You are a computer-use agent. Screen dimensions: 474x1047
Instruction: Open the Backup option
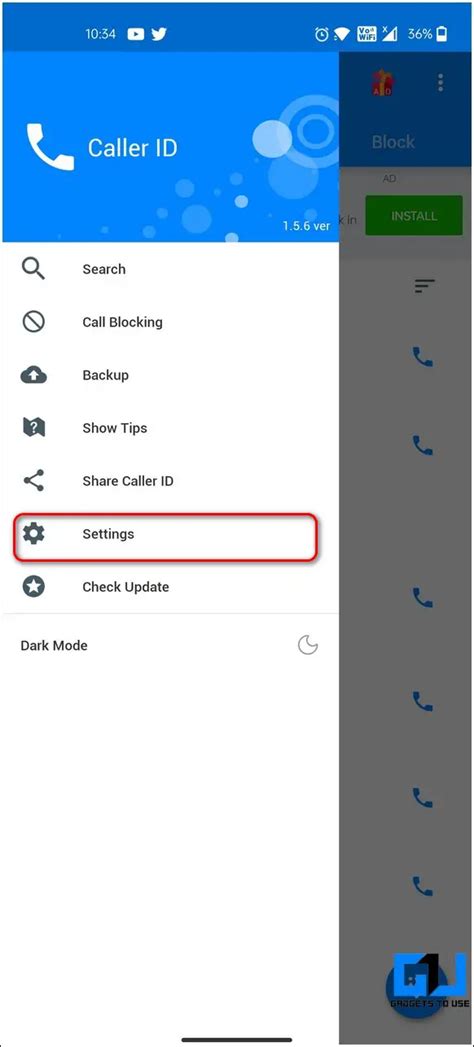pyautogui.click(x=170, y=375)
